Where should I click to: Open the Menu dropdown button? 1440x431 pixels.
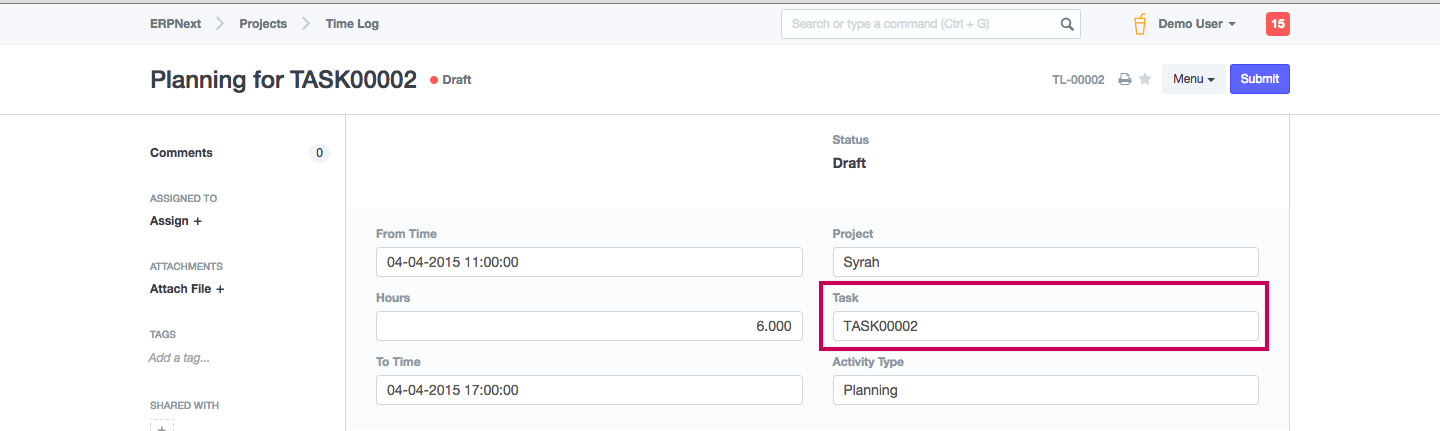(1193, 79)
